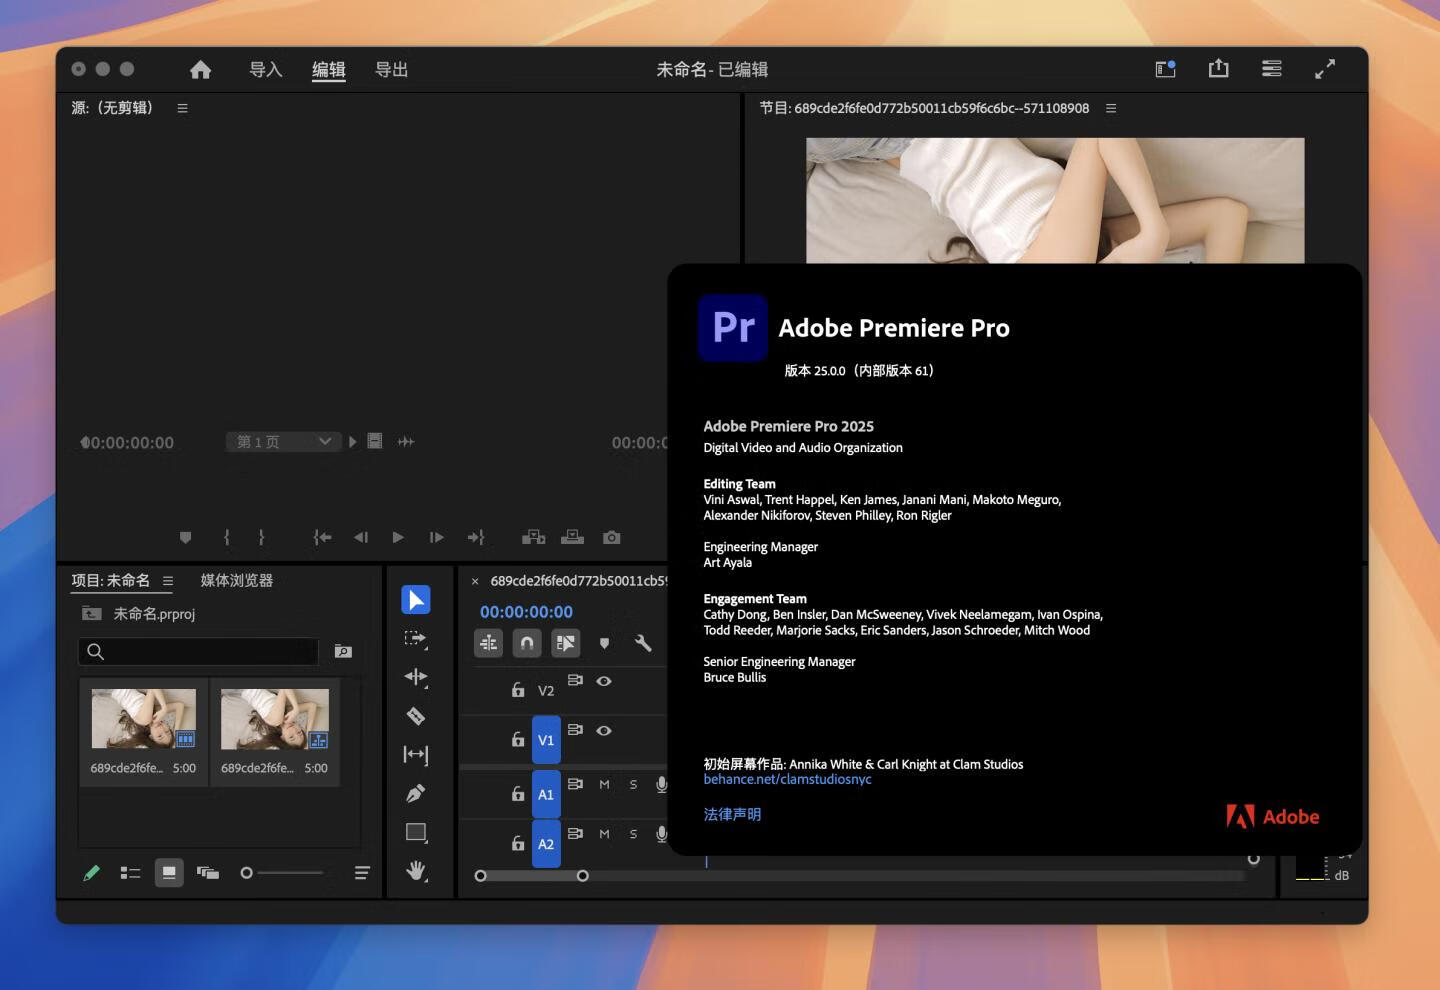Go to in point button
Image resolution: width=1440 pixels, height=990 pixels.
click(x=322, y=537)
